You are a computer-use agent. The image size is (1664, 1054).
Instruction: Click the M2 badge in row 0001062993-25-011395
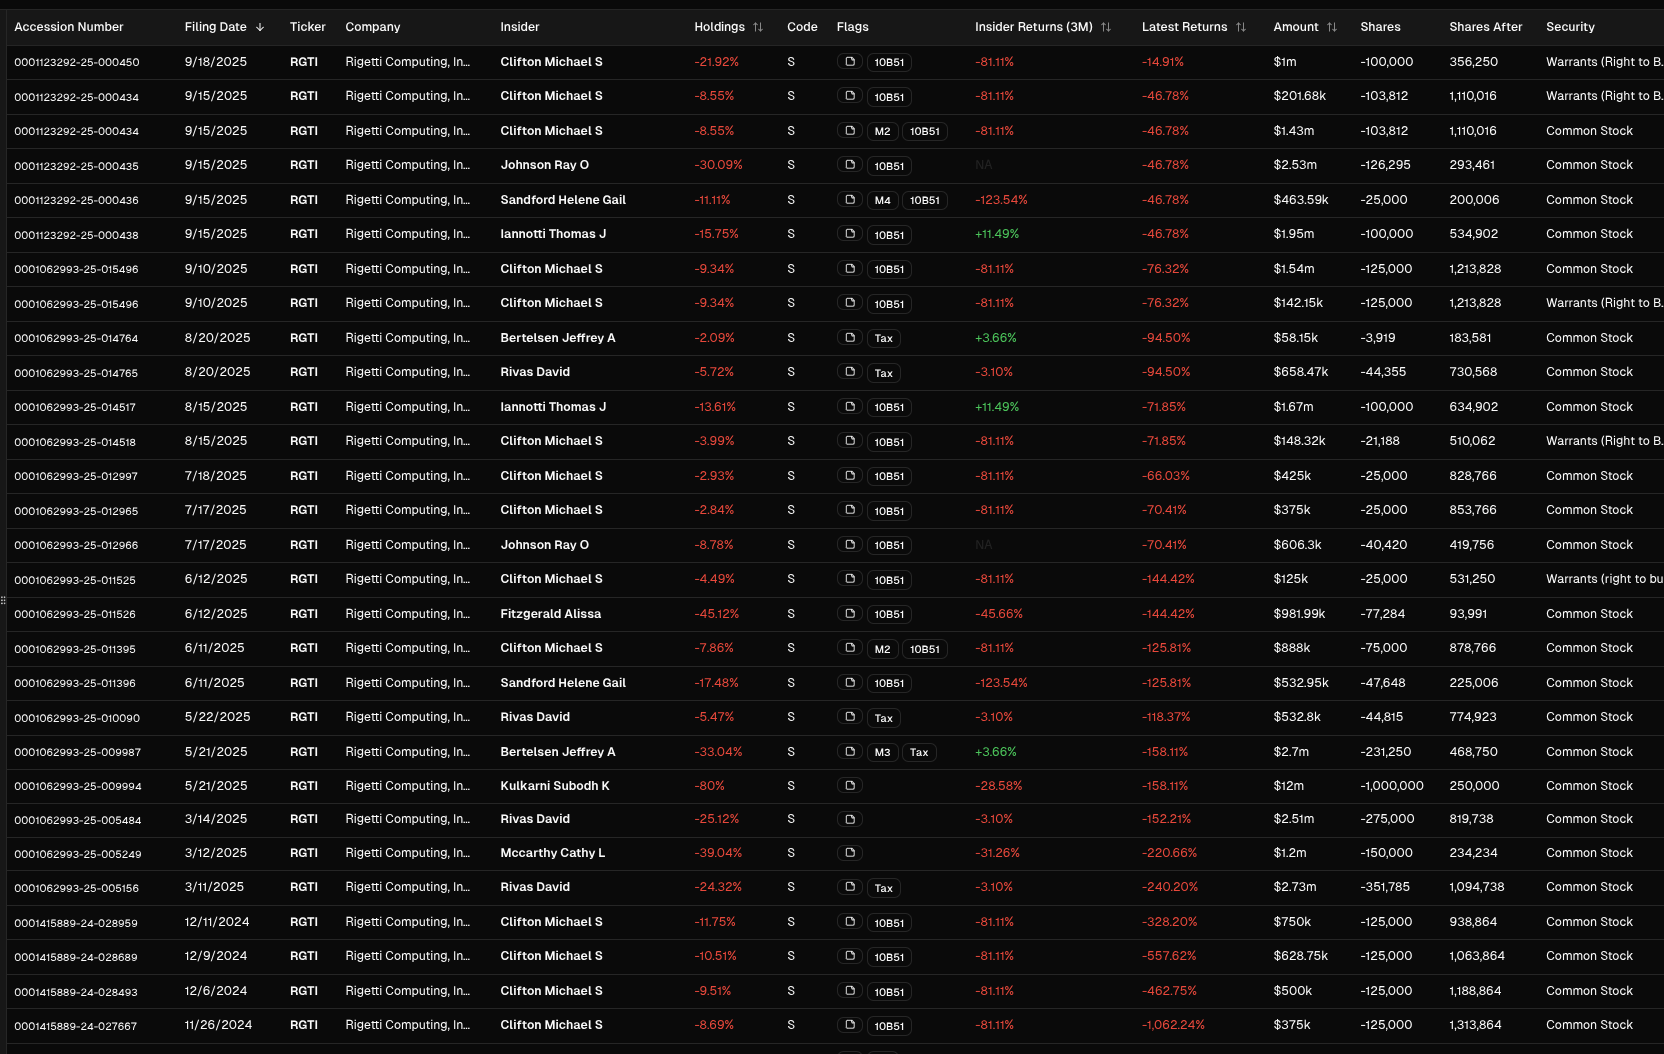click(x=882, y=649)
